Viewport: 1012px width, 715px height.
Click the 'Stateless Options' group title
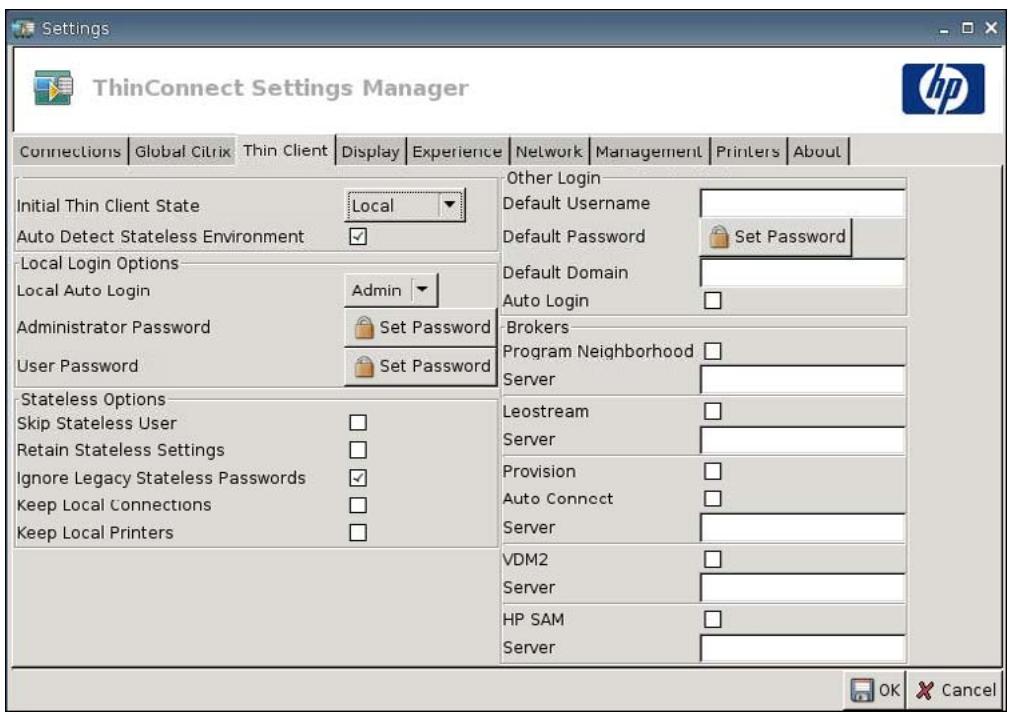coord(93,399)
